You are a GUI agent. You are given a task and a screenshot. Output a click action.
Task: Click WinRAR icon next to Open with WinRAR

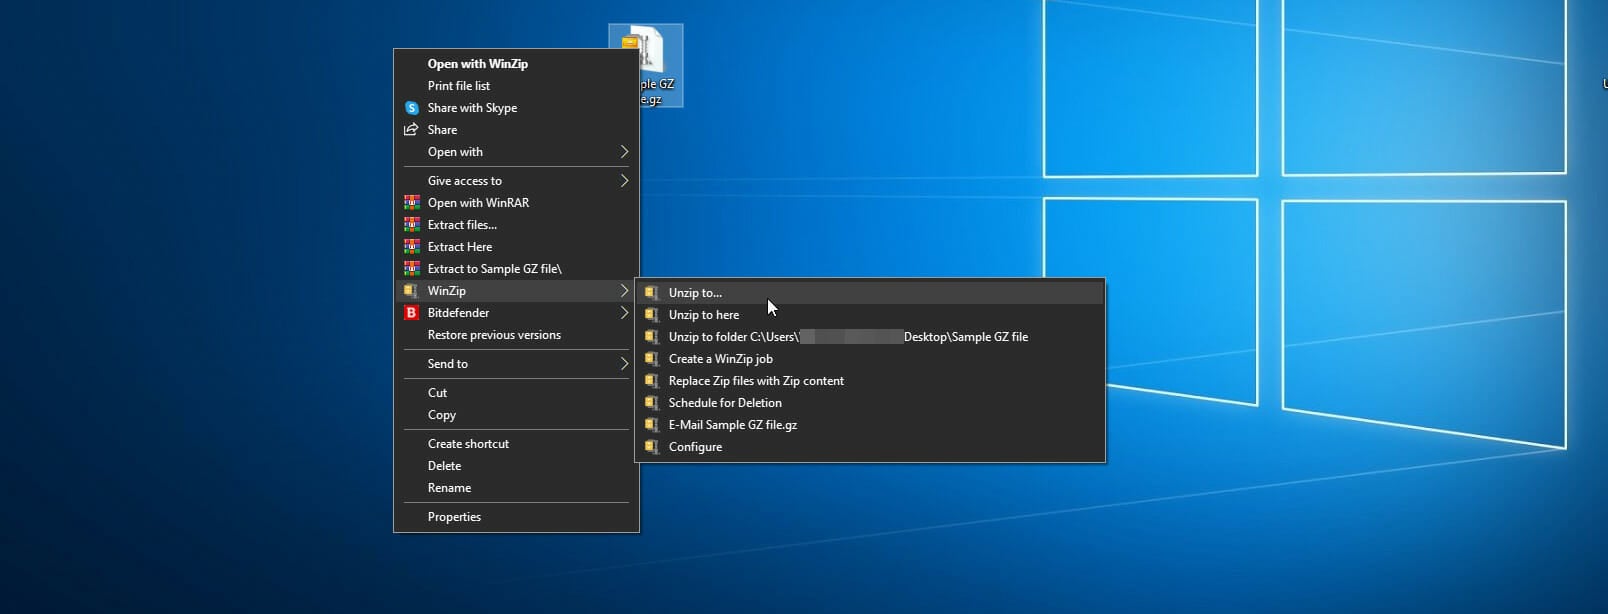411,202
